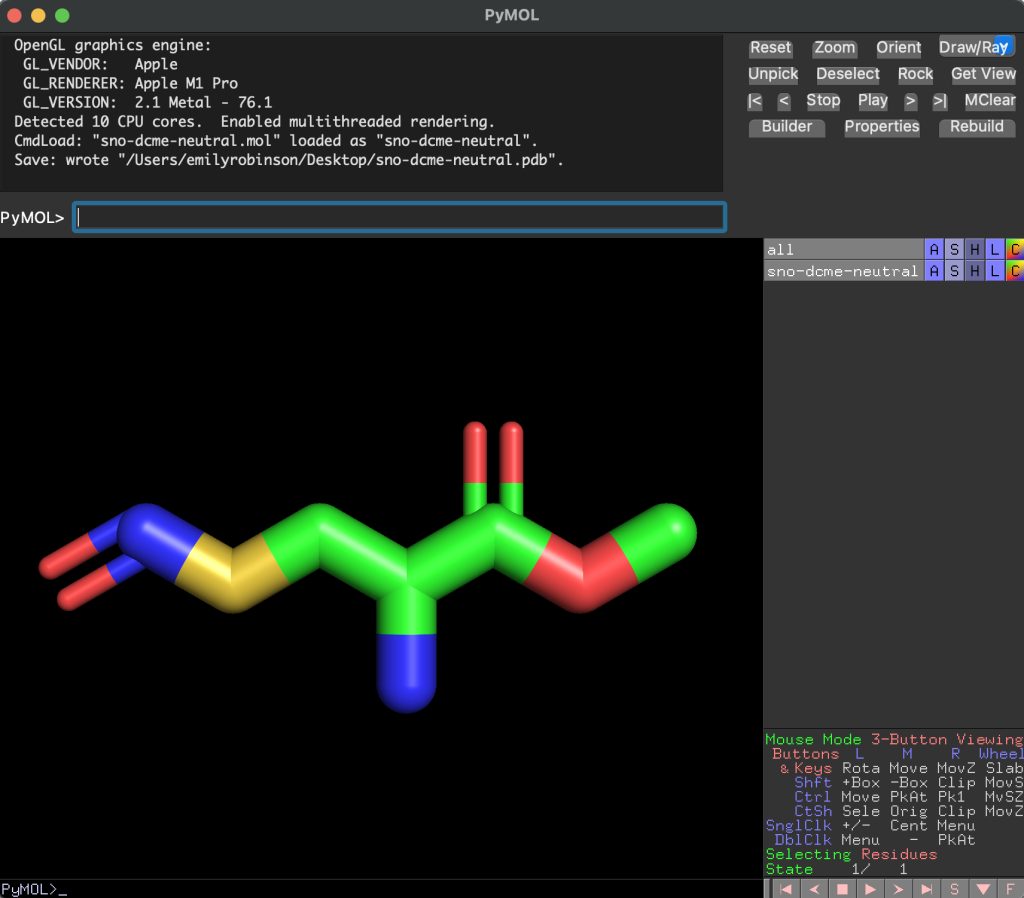The image size is (1024, 898).
Task: Click rewind-to-start icon in bottom playback bar
Action: [x=786, y=888]
